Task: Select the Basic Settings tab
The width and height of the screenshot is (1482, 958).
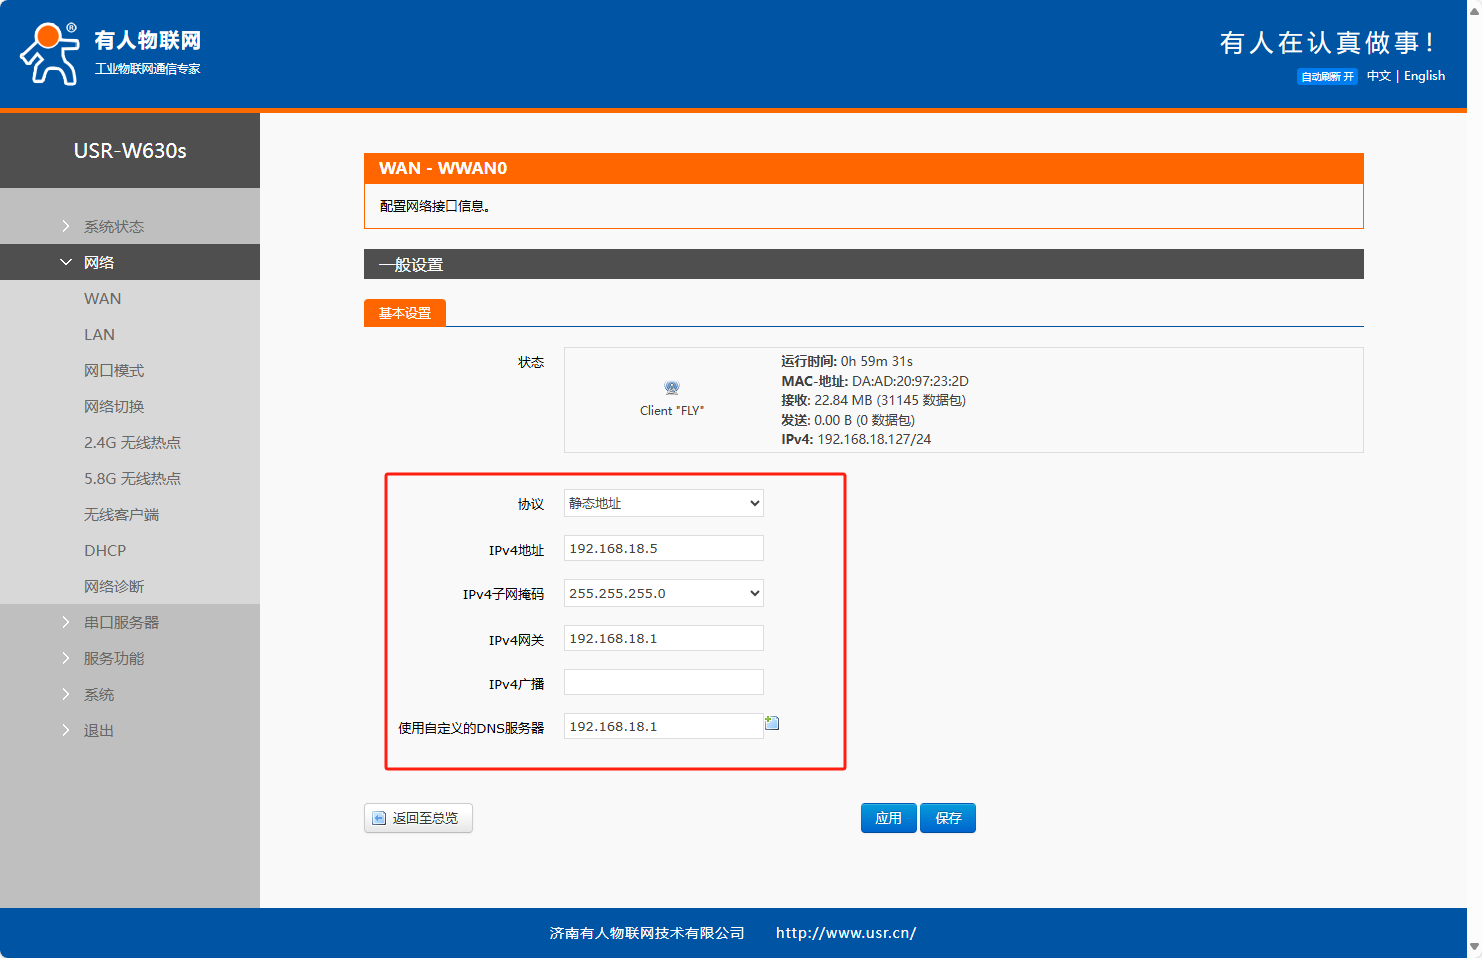Action: pos(404,313)
